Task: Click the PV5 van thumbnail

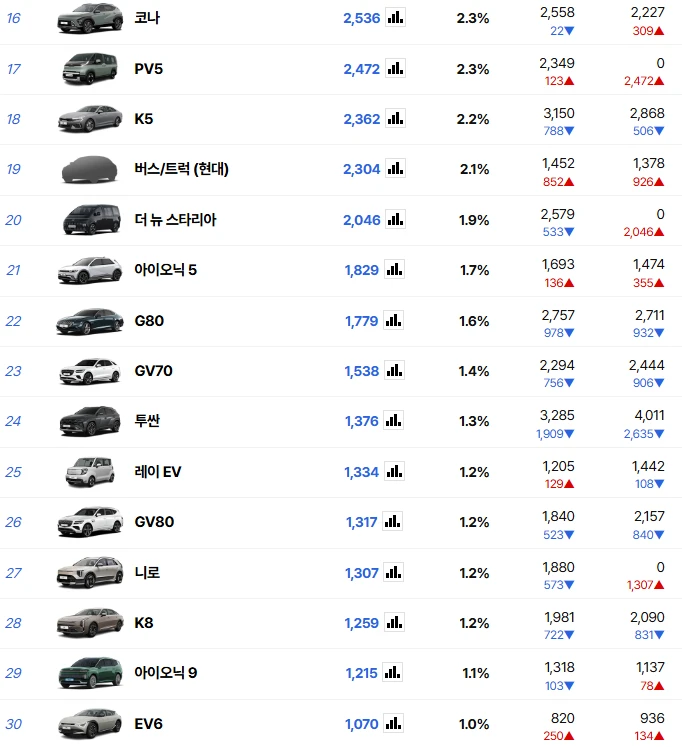Action: (90, 69)
